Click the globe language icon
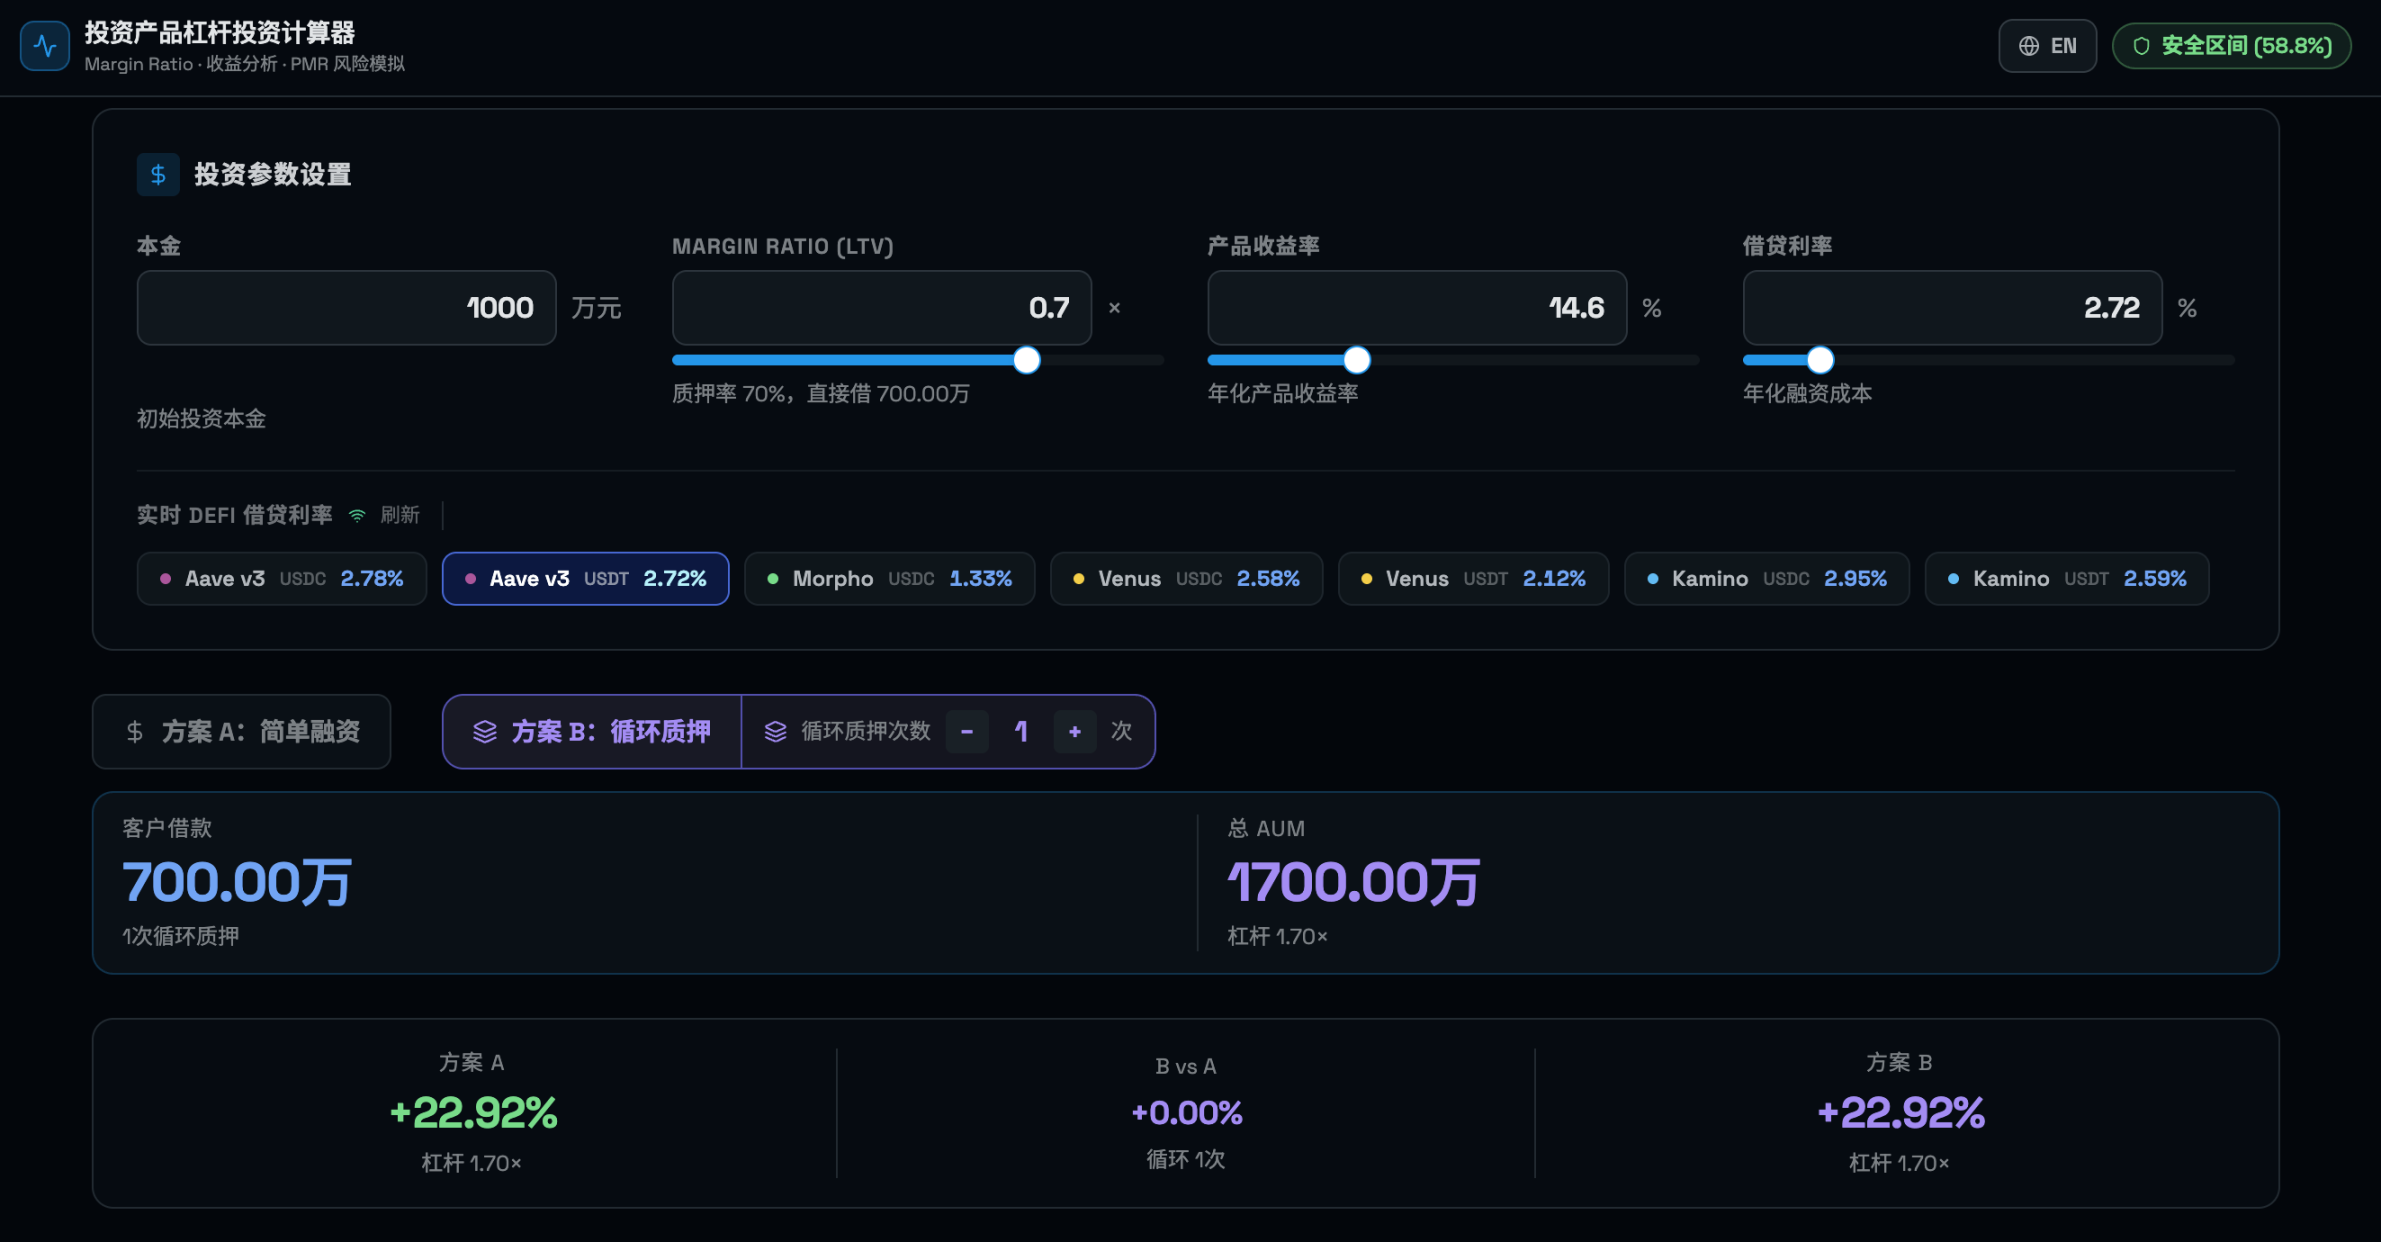 (2029, 46)
